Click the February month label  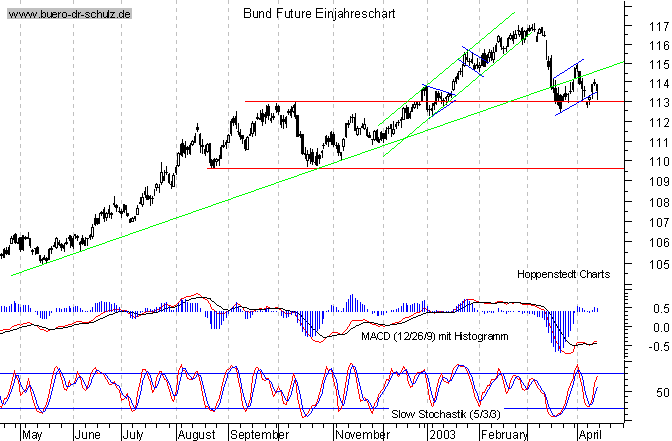coord(504,435)
